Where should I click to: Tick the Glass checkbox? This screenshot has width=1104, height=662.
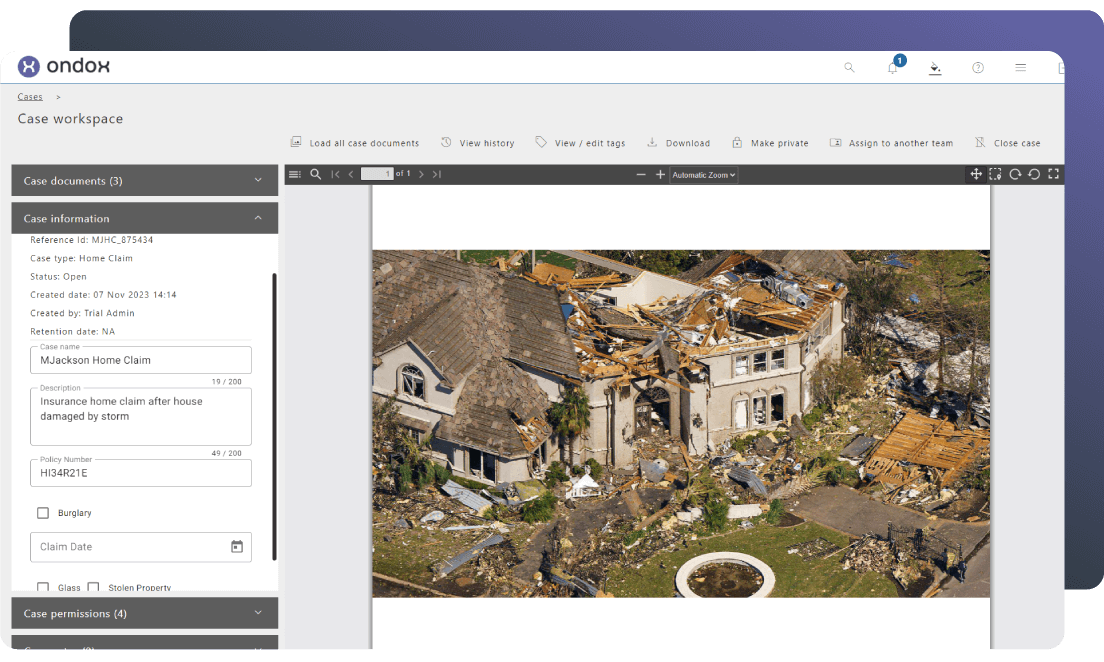pyautogui.click(x=43, y=587)
